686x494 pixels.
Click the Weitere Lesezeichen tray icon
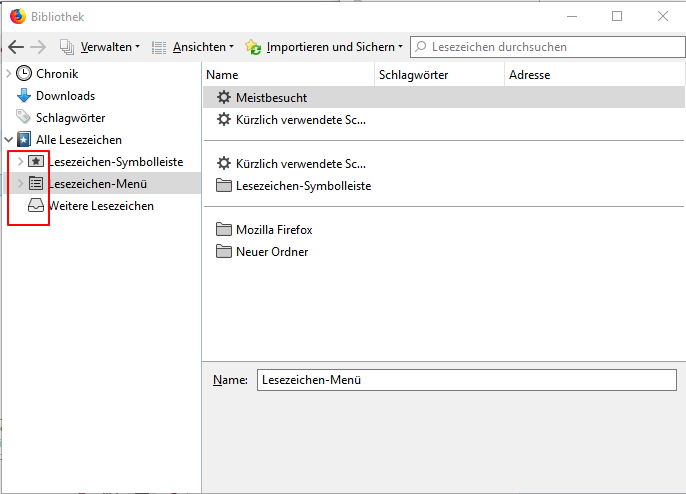pos(36,206)
